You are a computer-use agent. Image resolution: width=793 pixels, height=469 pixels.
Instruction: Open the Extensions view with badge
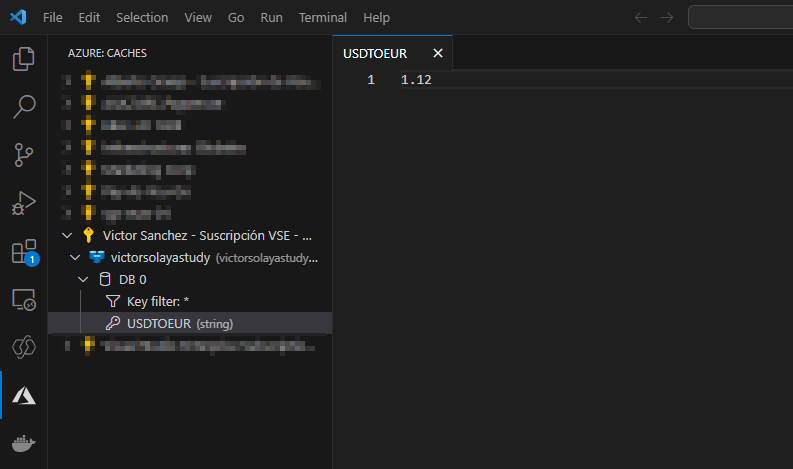coord(24,251)
